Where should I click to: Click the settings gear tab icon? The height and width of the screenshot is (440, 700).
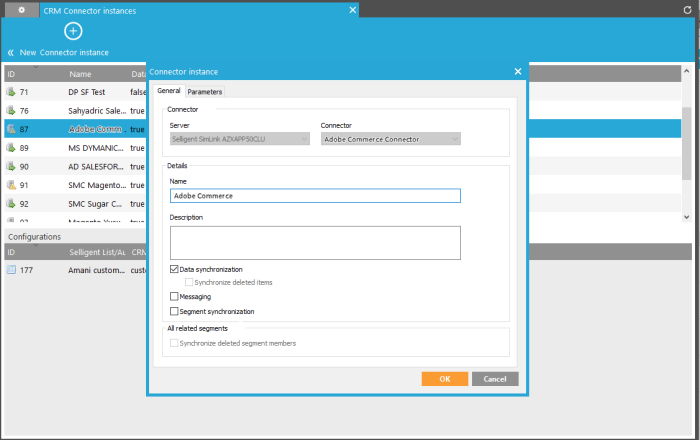coord(22,9)
